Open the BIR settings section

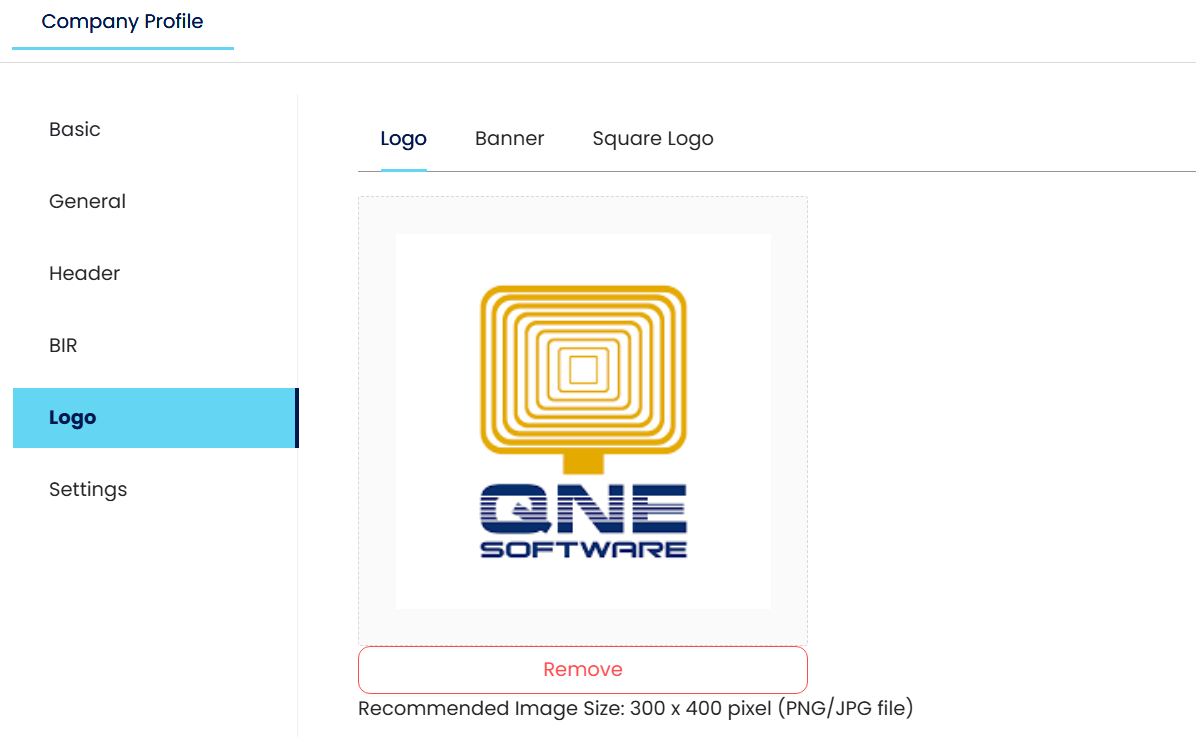pos(63,345)
